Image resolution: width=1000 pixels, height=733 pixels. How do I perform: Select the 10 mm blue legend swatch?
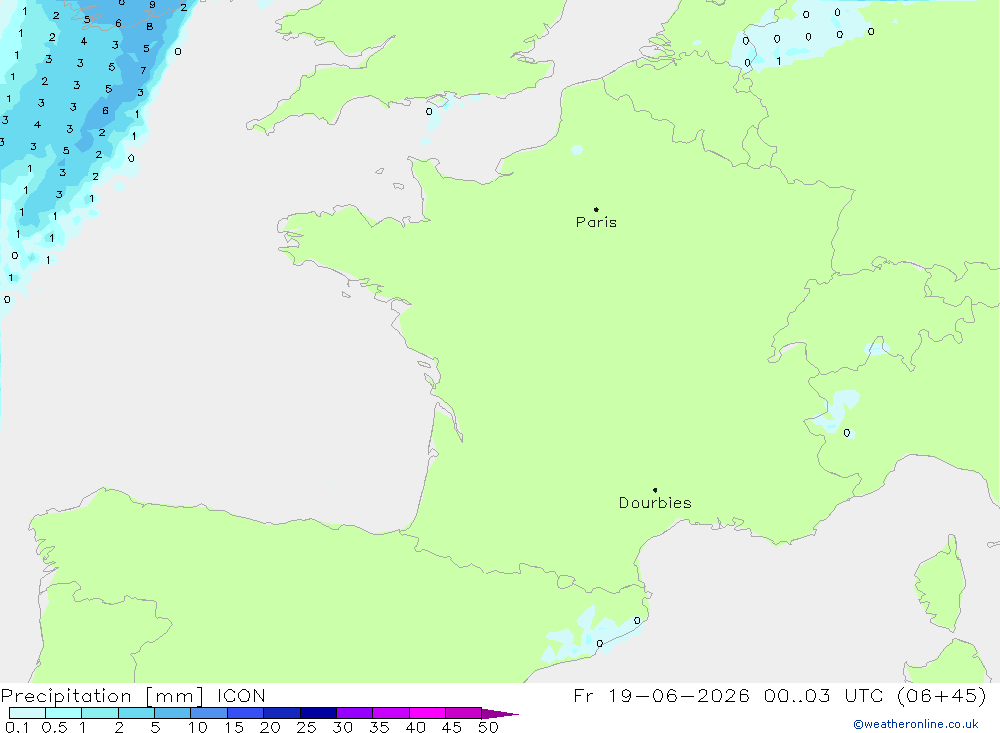click(209, 713)
